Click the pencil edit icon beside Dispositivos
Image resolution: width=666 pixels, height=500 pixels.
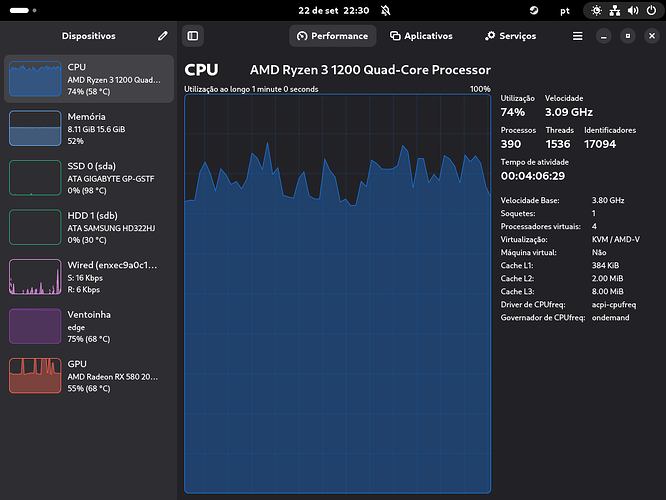coord(163,36)
